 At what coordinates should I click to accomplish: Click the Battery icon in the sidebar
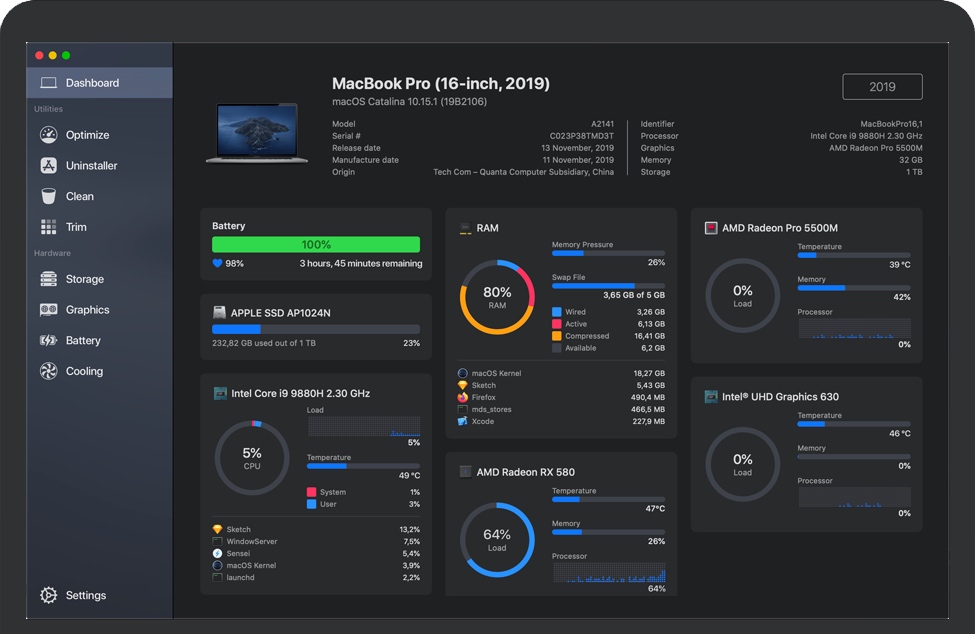pos(49,340)
